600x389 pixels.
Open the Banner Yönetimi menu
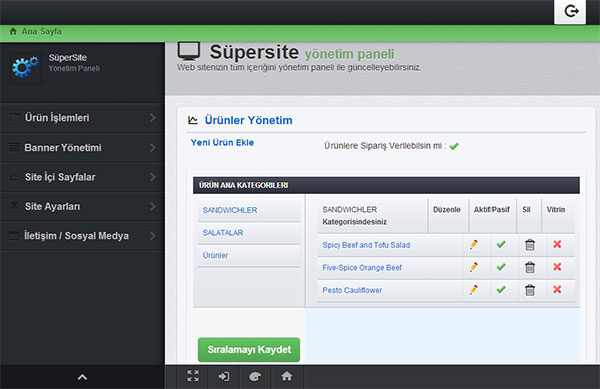click(82, 148)
